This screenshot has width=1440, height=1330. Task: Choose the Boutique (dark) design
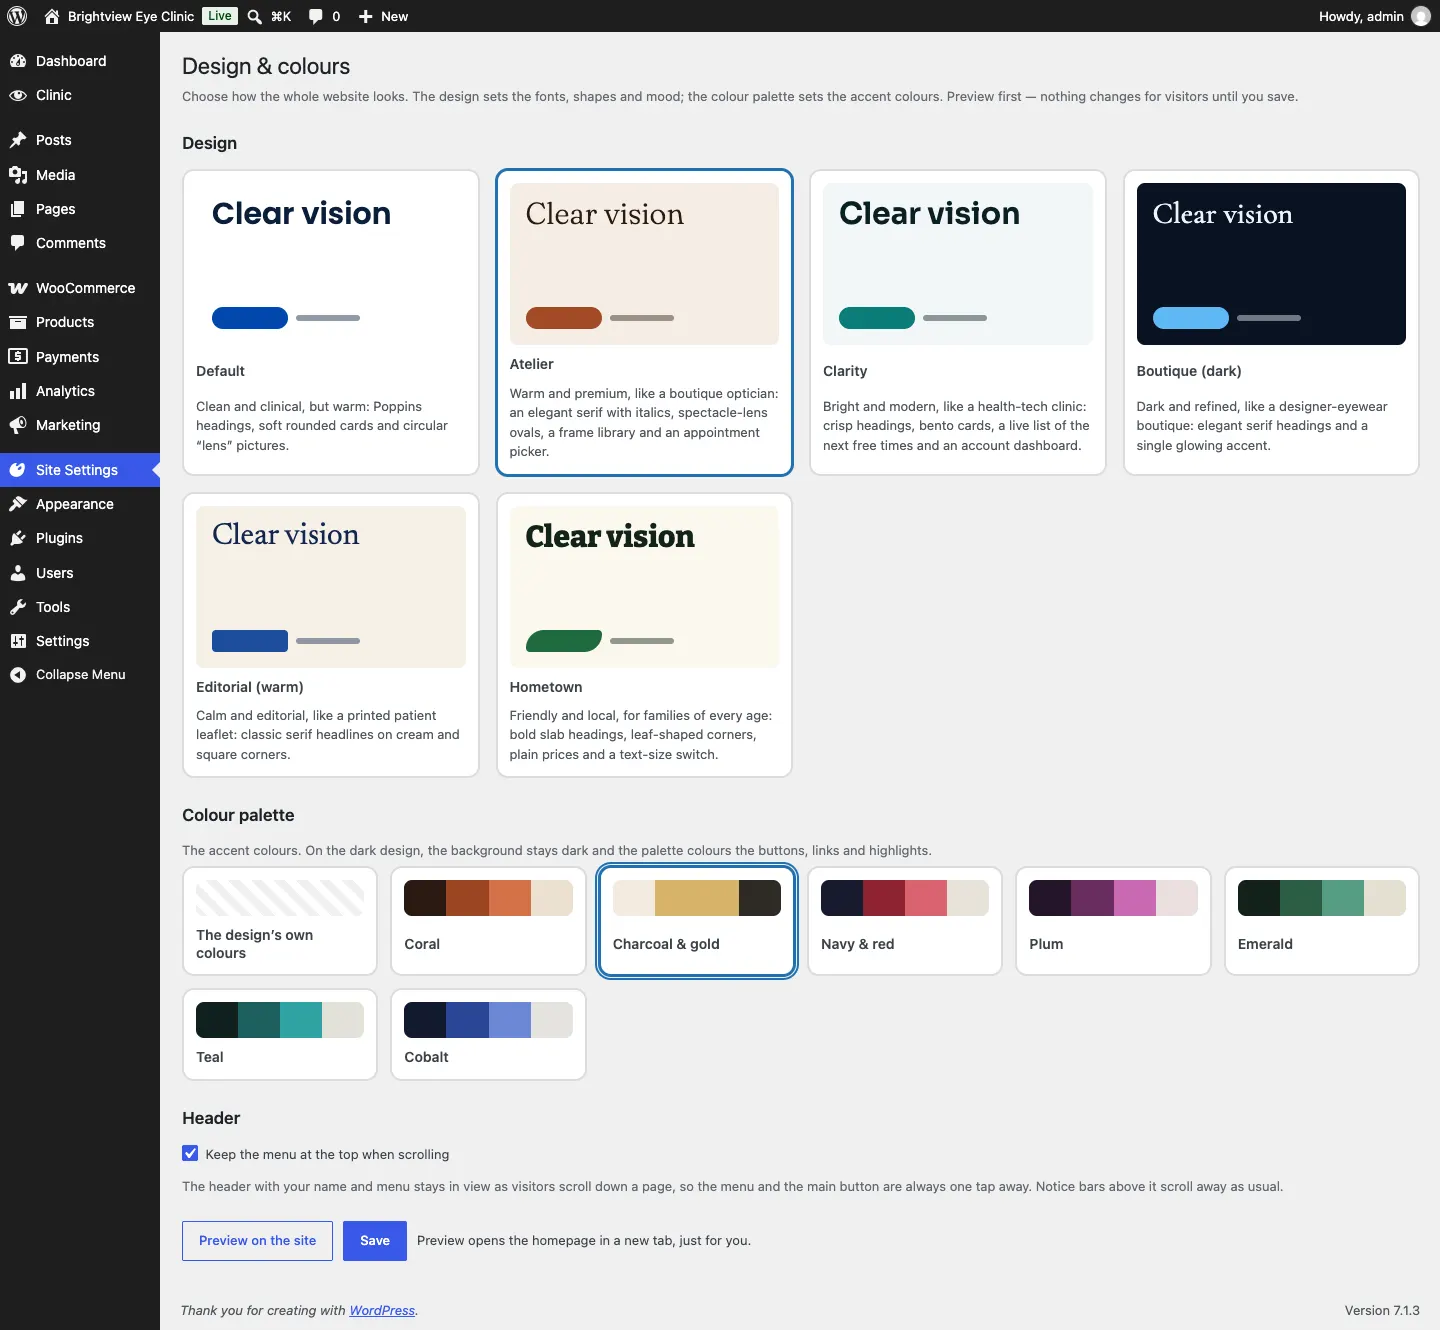(1271, 322)
